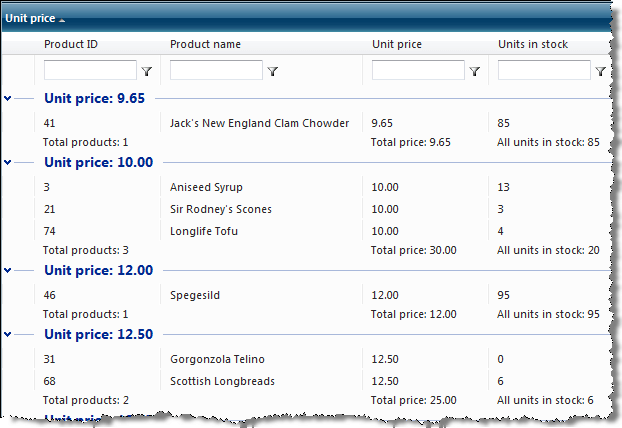Focus the Product name filter text box
Viewport: 622px width, 428px height.
pyautogui.click(x=216, y=71)
